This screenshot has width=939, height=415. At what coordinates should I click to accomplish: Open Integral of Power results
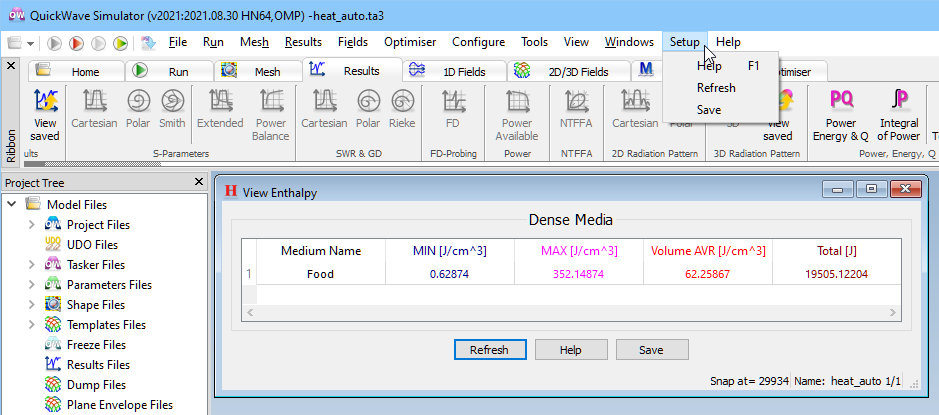(x=899, y=115)
